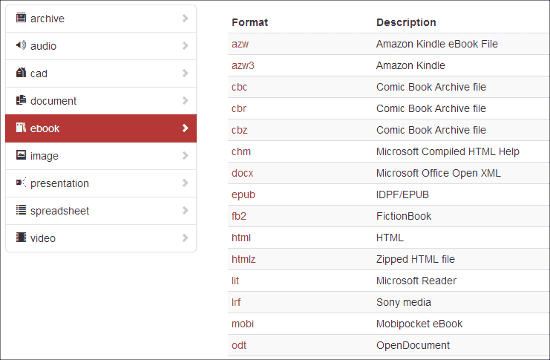The height and width of the screenshot is (360, 550).
Task: Open the docx format link
Action: (242, 173)
